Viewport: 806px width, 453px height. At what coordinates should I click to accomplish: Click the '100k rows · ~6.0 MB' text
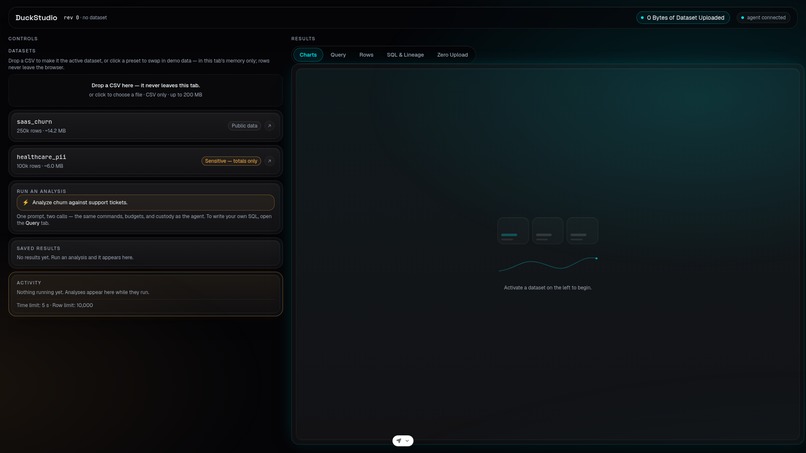click(x=40, y=166)
